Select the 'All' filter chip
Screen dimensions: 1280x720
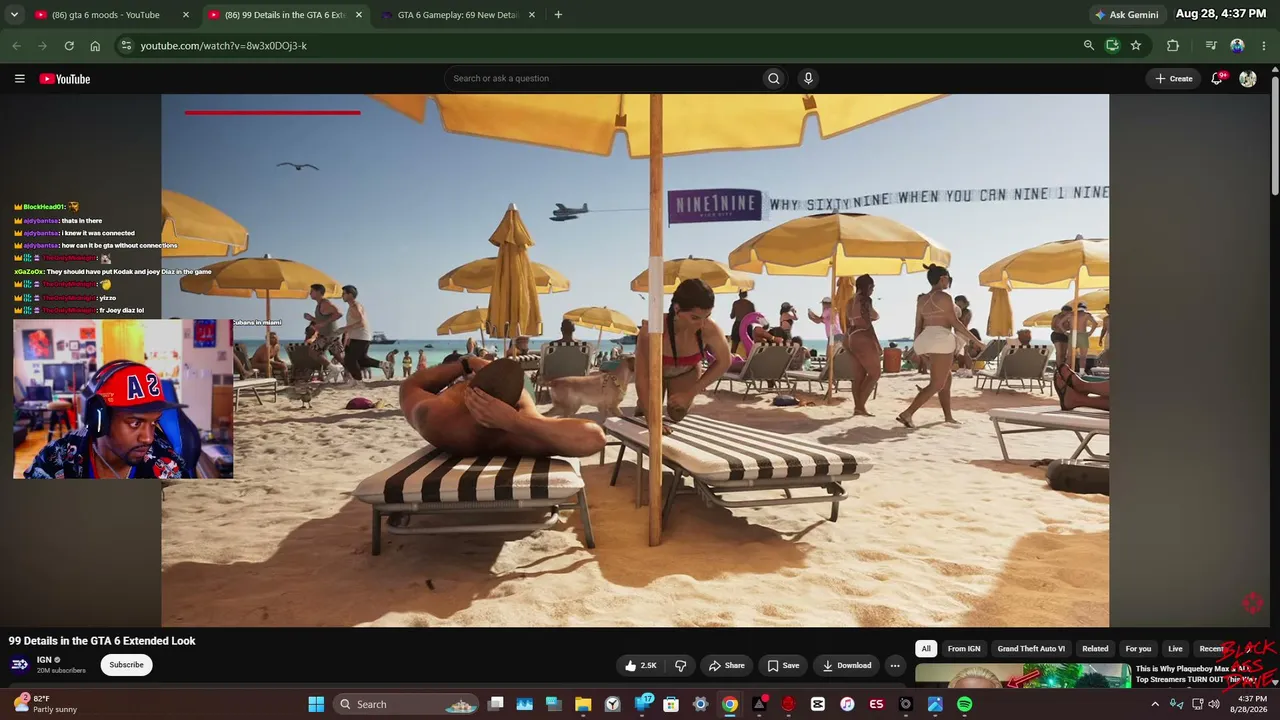pyautogui.click(x=926, y=649)
